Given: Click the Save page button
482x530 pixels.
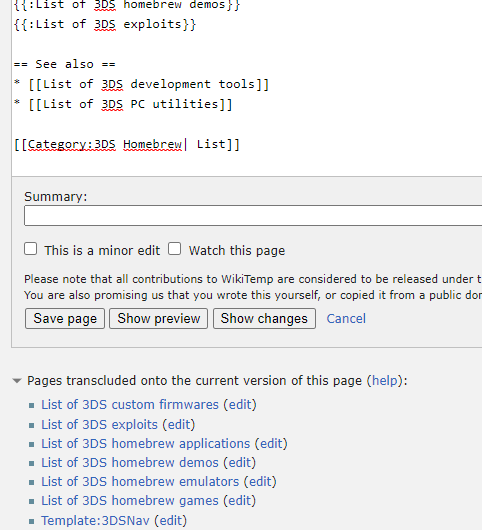Looking at the screenshot, I should pos(65,318).
